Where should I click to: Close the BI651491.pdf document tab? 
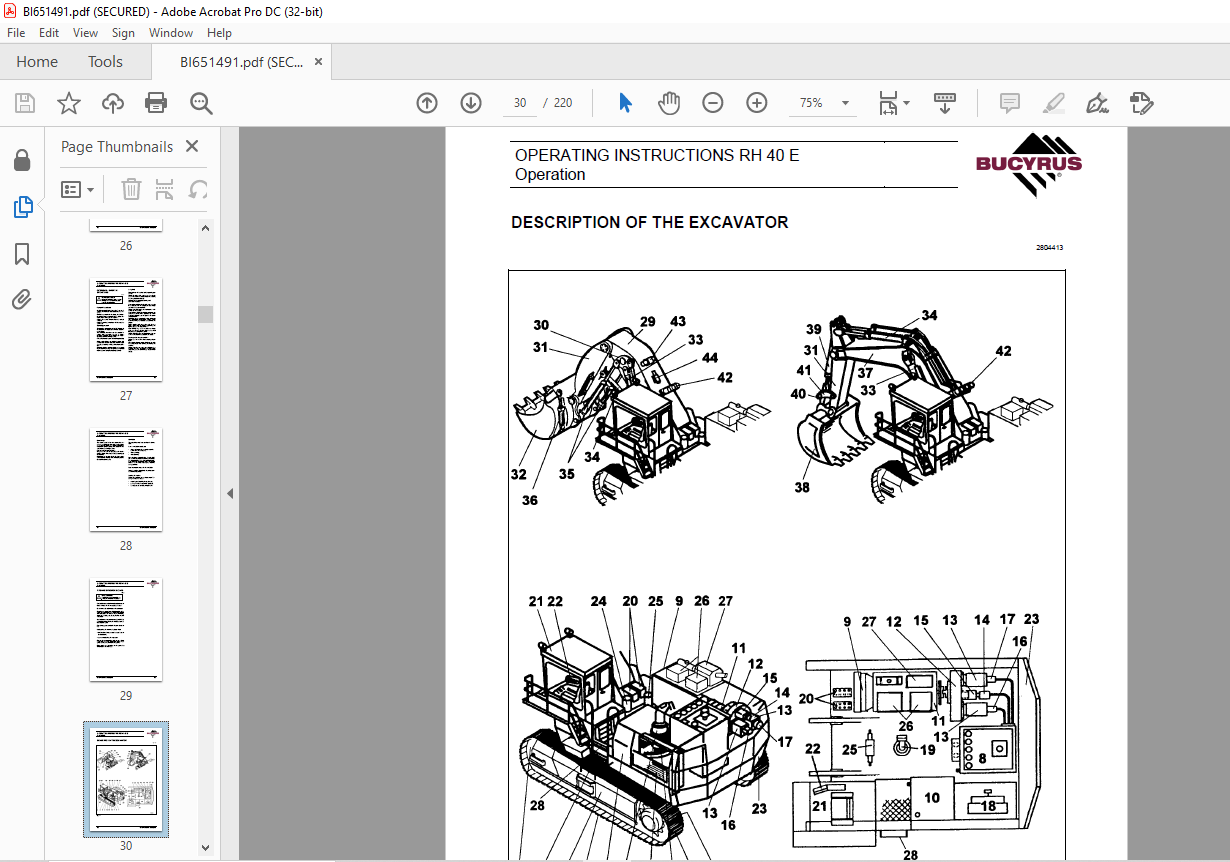tap(319, 62)
